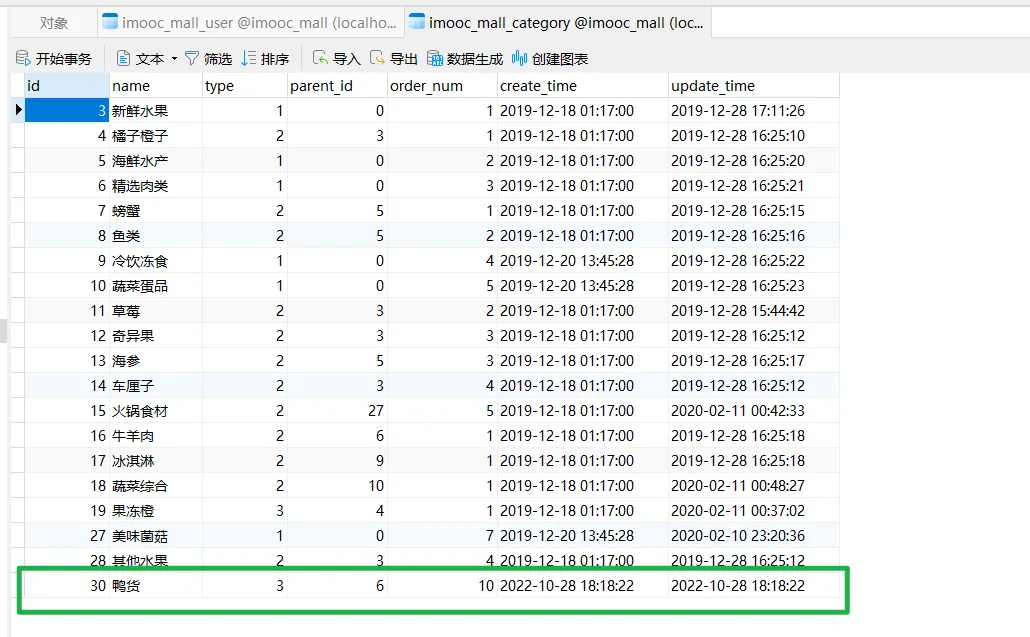Select the name cell 蔬菜综合

pyautogui.click(x=156, y=485)
